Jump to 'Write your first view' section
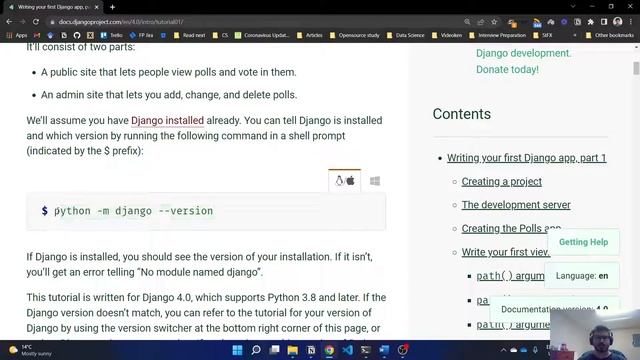This screenshot has height=360, width=640. 506,252
